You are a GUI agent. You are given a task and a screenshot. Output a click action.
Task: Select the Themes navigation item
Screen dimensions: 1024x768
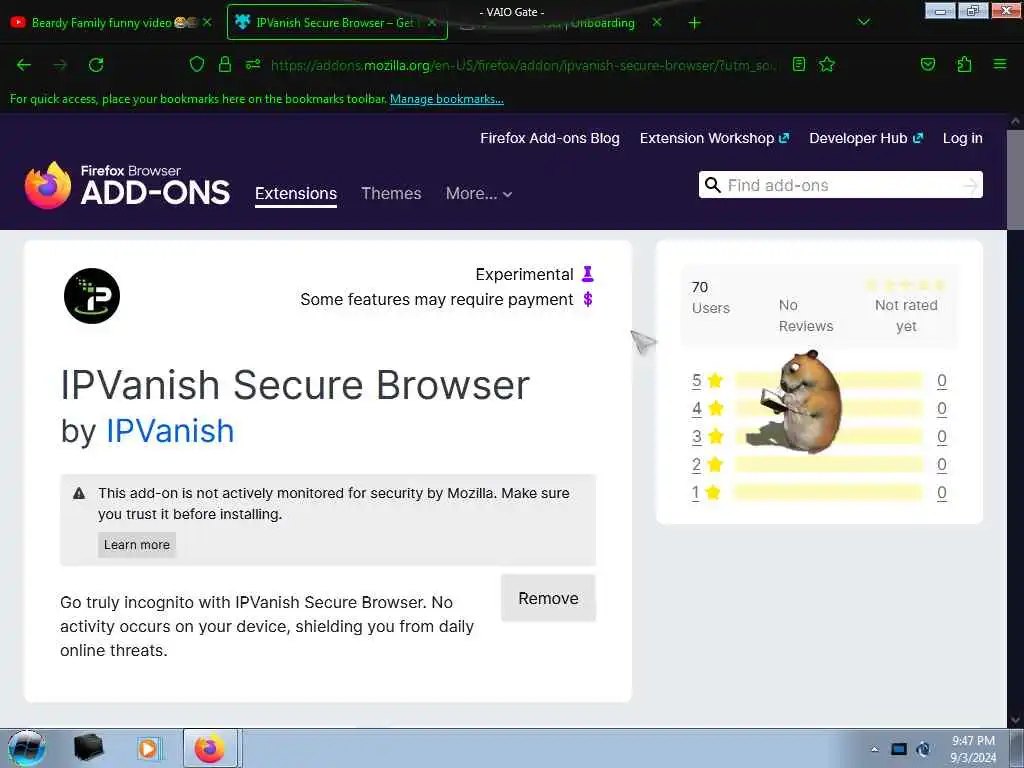pos(391,194)
